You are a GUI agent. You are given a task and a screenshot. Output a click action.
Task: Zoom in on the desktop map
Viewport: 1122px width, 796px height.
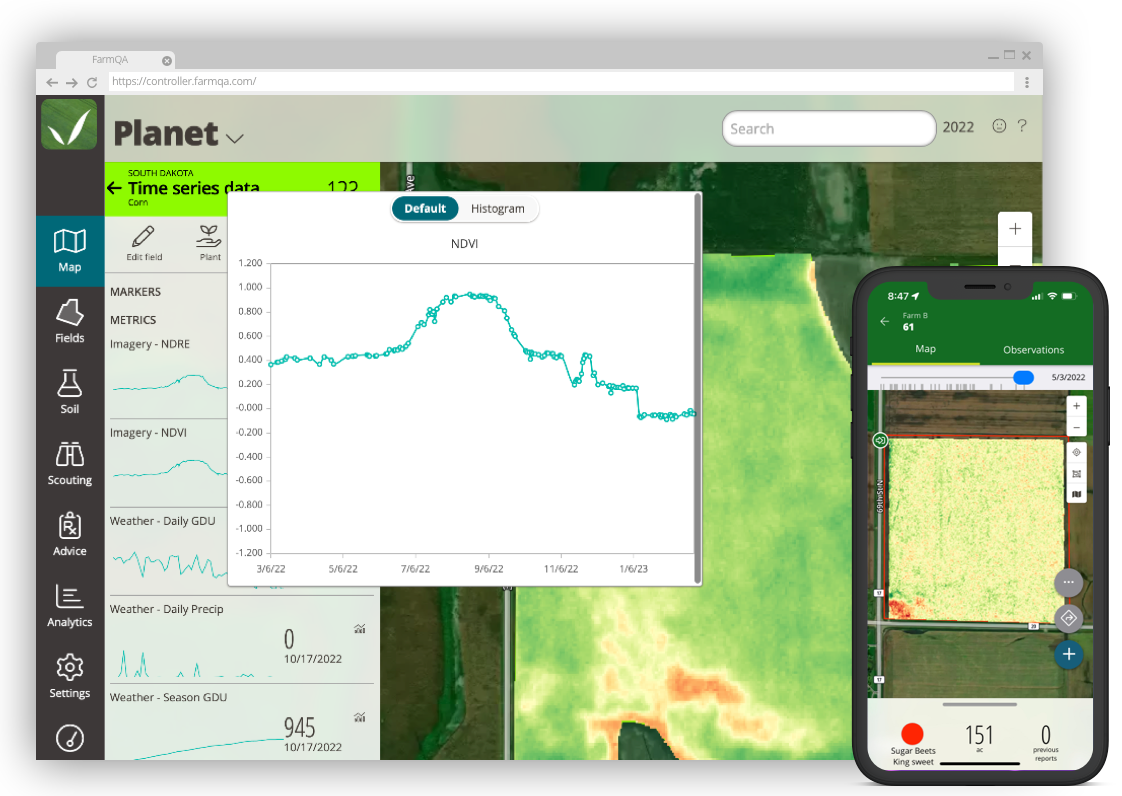coord(1015,229)
